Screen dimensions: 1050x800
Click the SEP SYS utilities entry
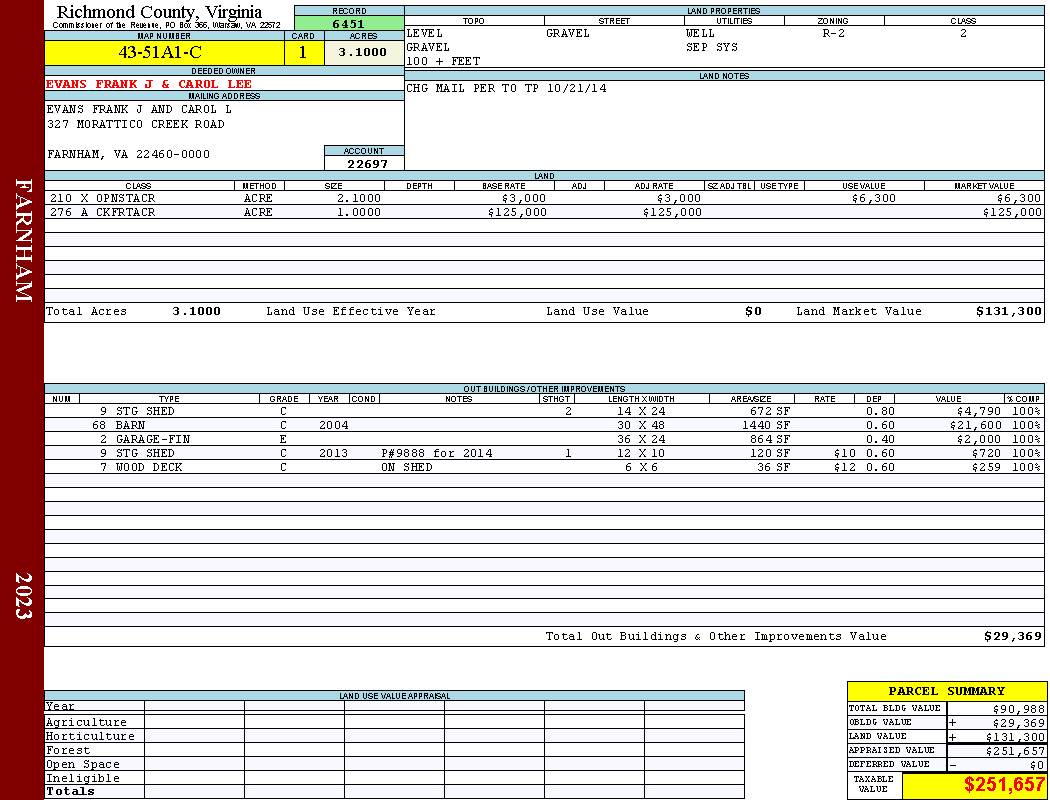coord(711,48)
